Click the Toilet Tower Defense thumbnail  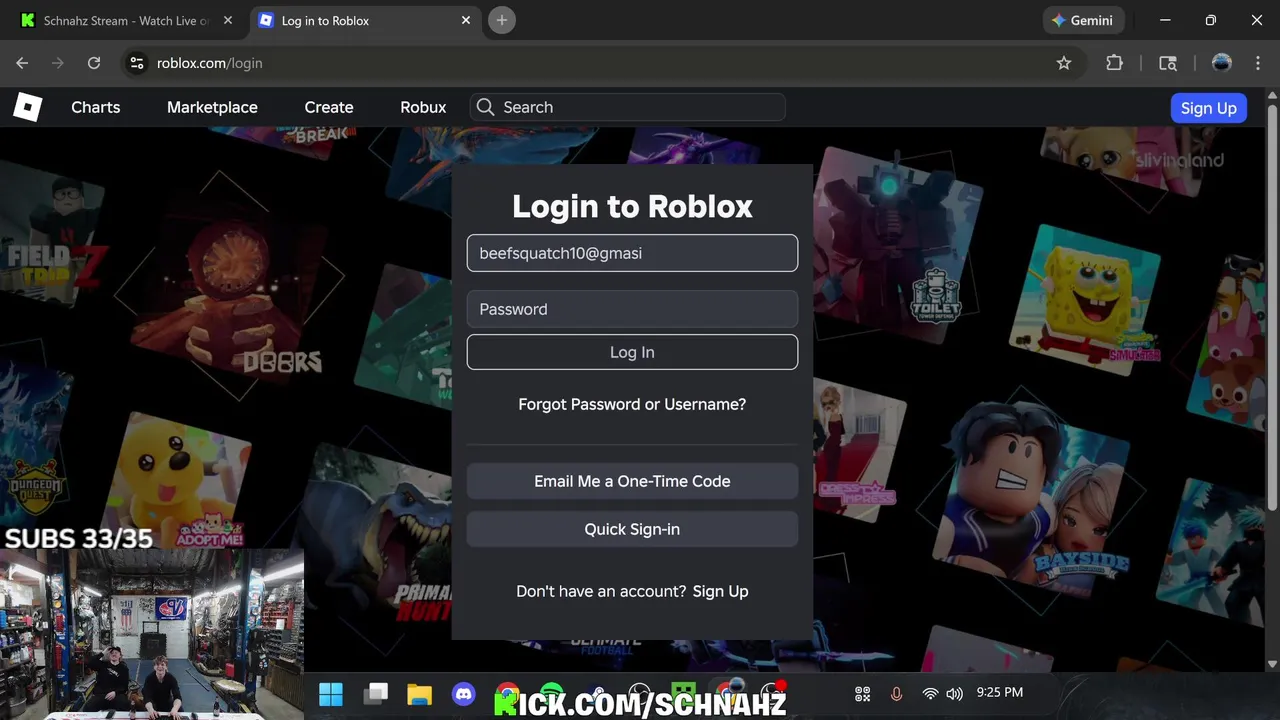897,245
